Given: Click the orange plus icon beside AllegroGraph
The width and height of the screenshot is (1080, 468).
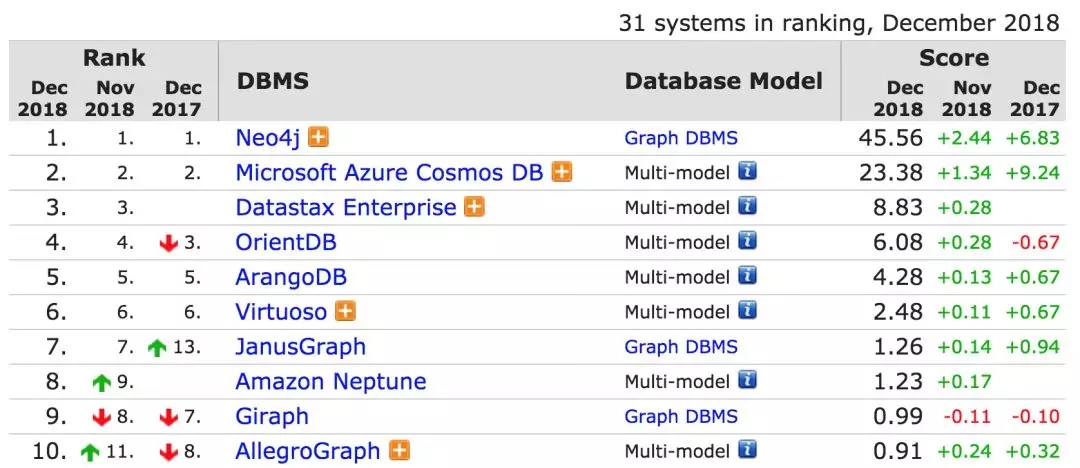Looking at the screenshot, I should point(399,451).
